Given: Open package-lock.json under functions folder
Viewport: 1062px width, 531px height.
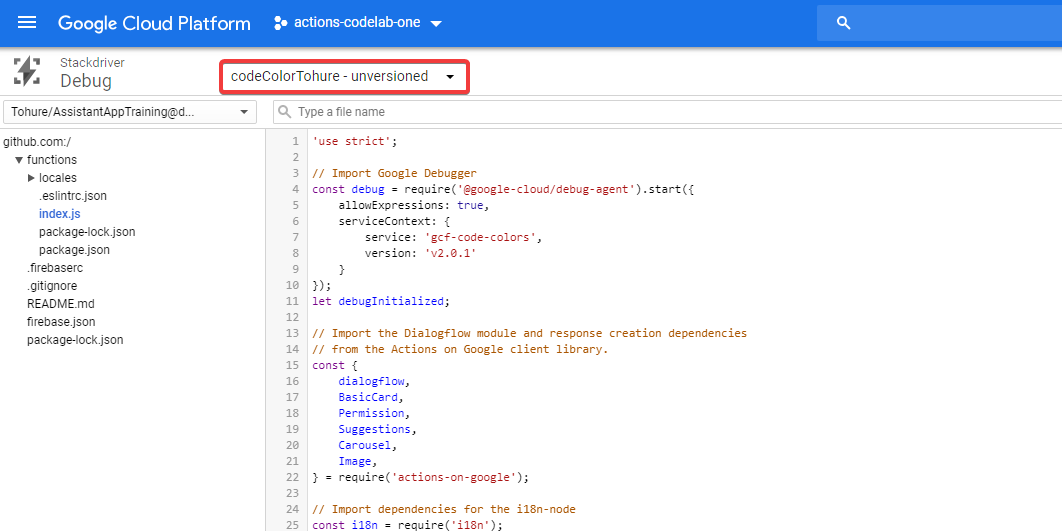Looking at the screenshot, I should [x=87, y=232].
